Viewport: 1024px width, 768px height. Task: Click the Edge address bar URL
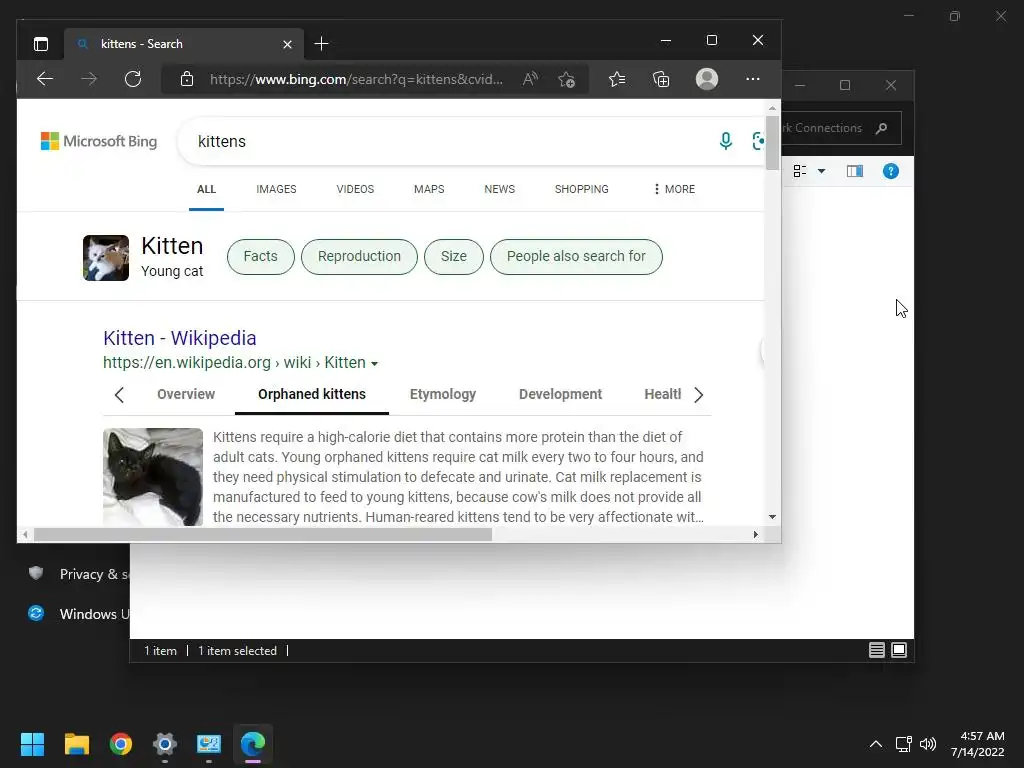356,79
